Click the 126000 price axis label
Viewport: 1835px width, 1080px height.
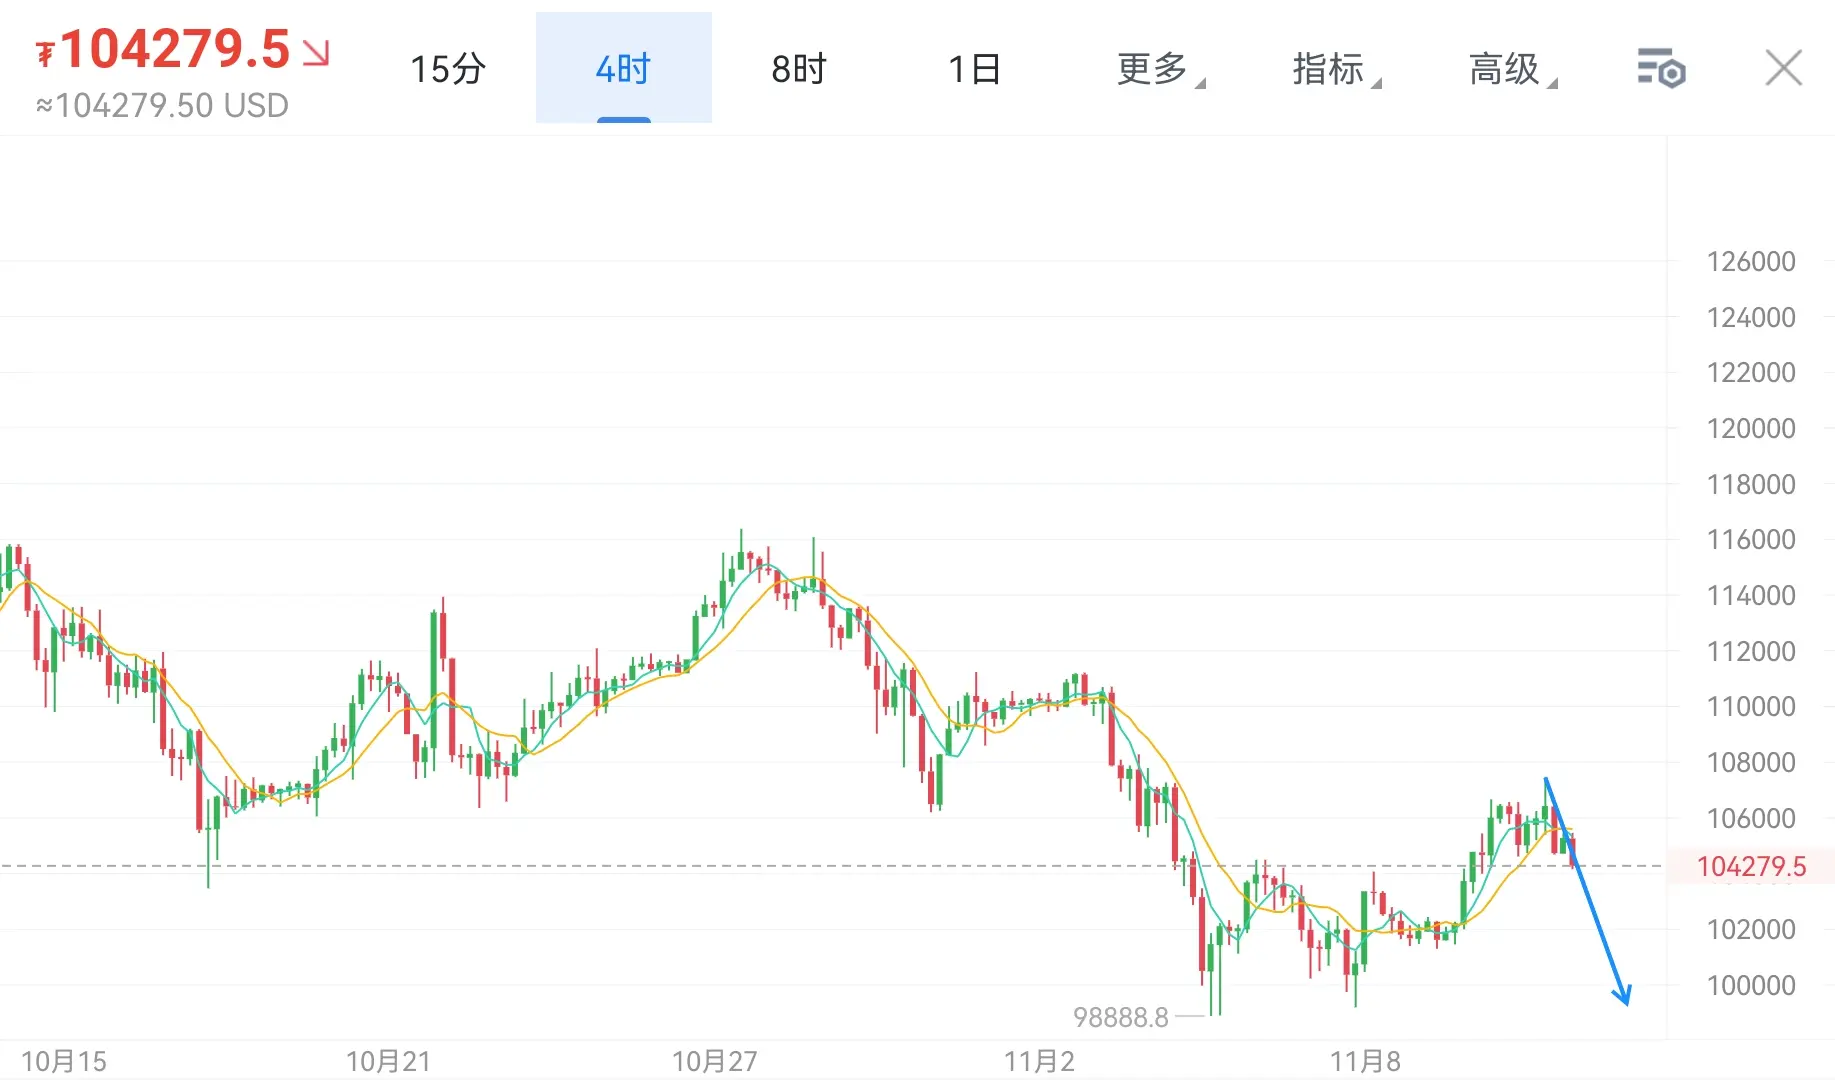[1750, 262]
